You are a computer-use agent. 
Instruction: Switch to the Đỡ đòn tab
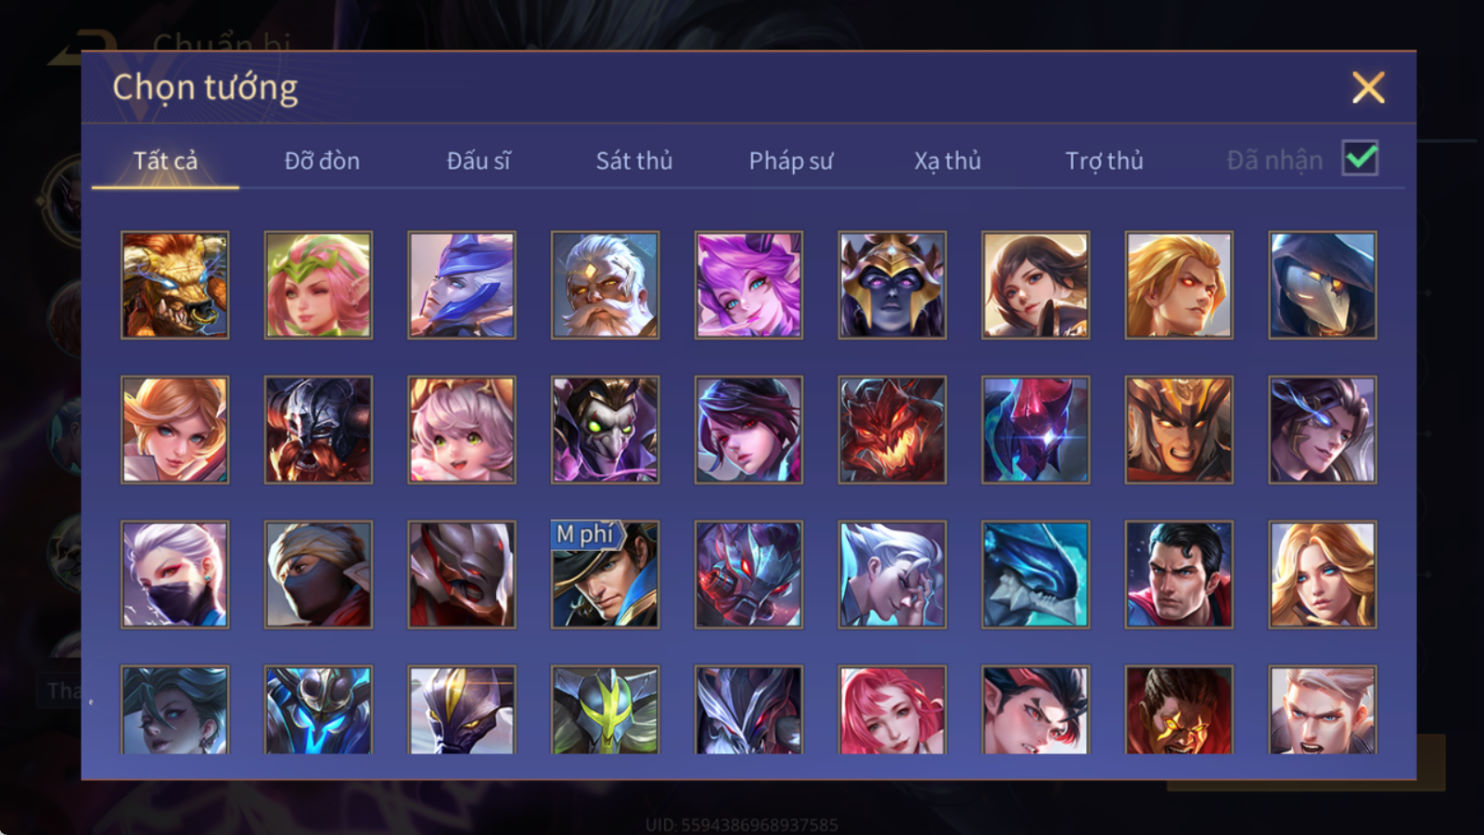point(322,160)
